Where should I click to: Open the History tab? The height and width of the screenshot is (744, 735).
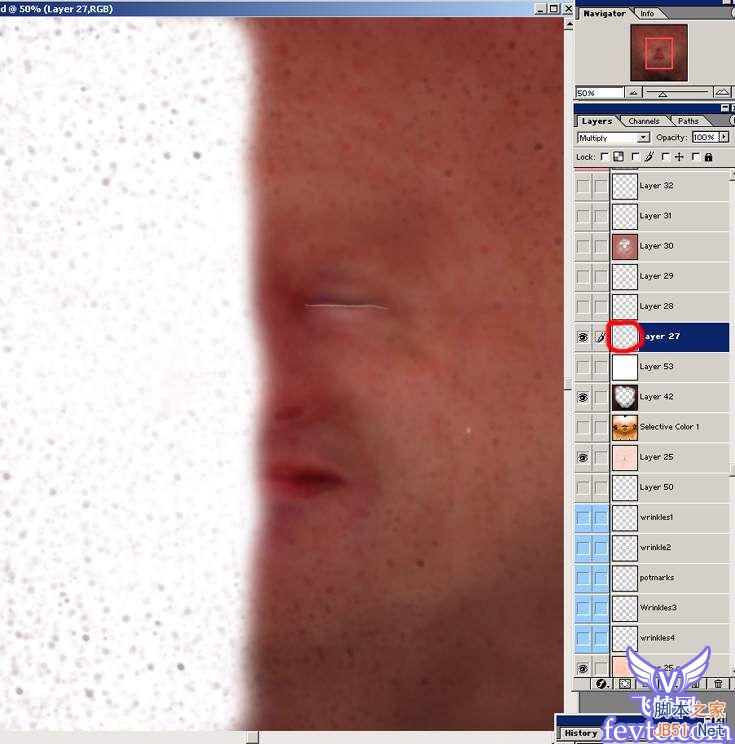[581, 733]
